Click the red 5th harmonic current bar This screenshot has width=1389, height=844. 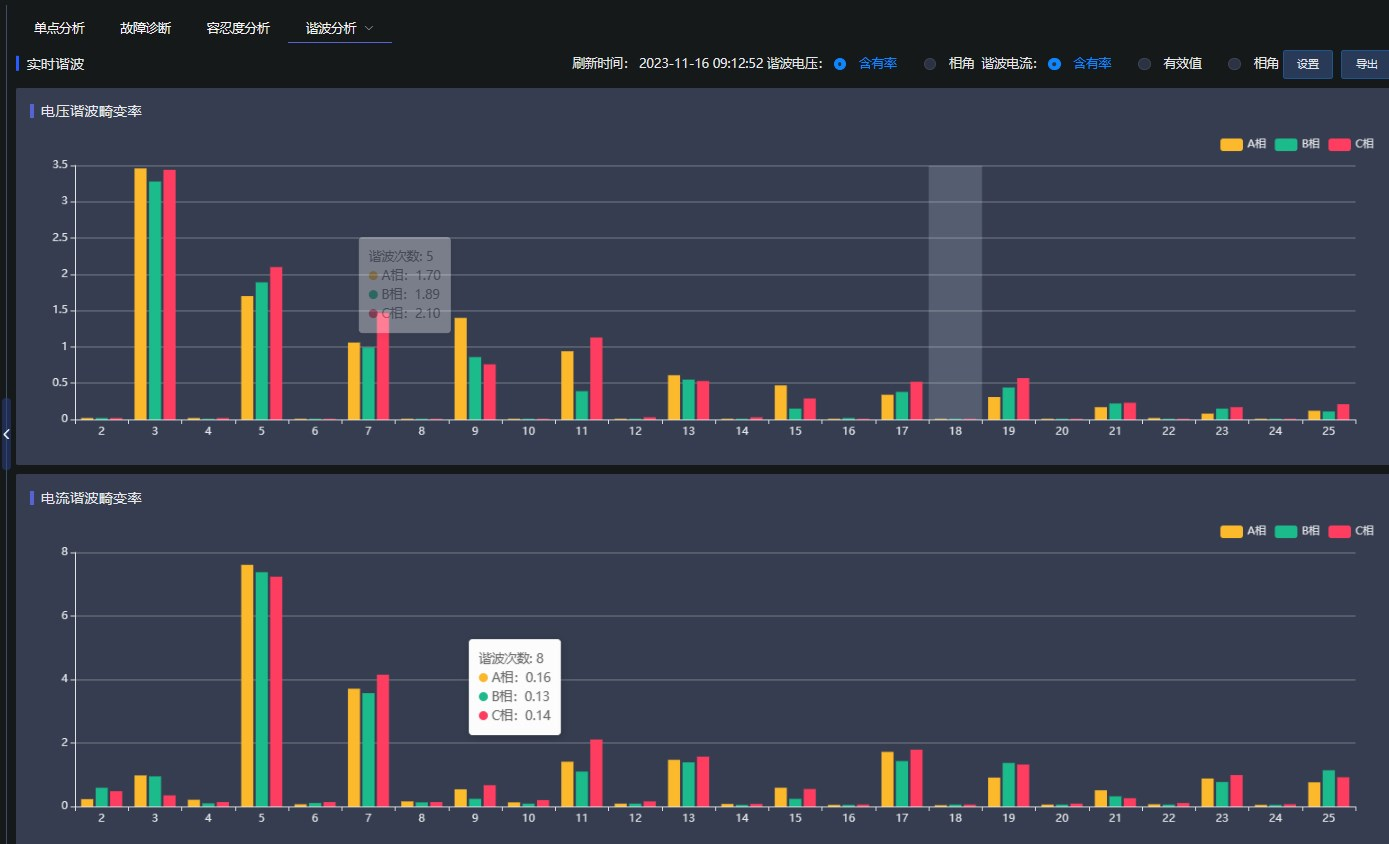click(276, 690)
